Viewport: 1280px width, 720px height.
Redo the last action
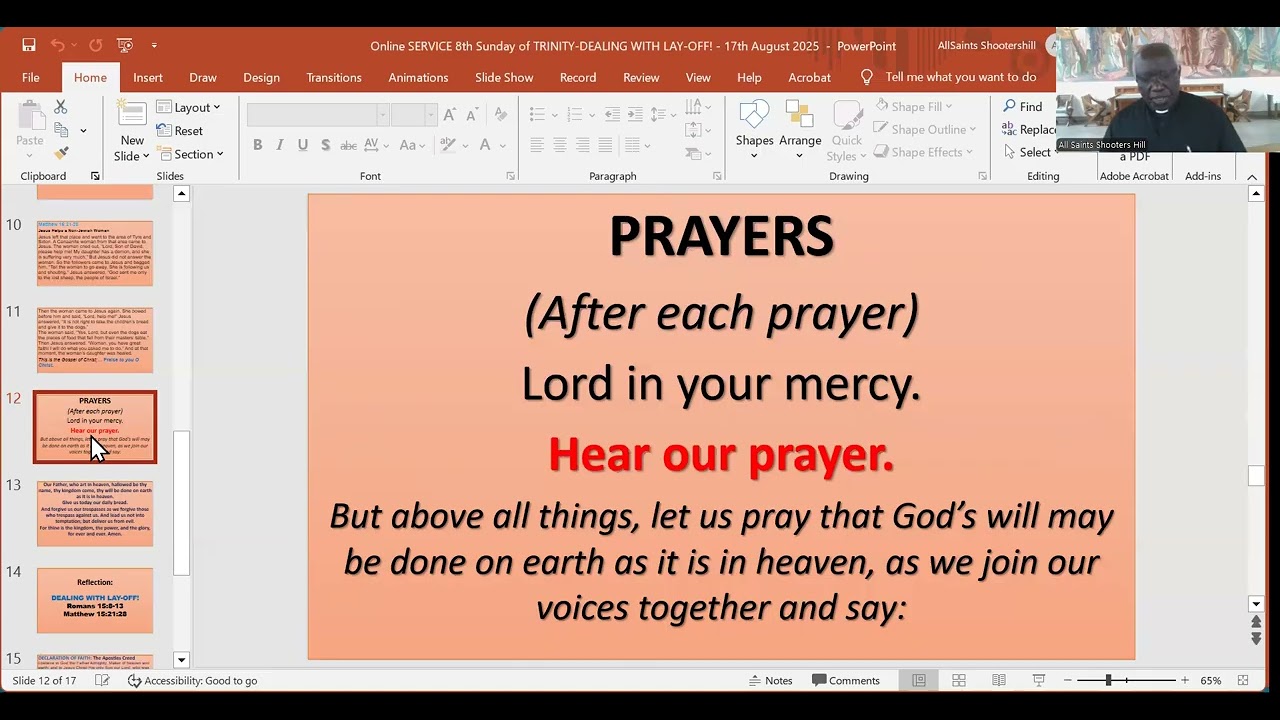click(95, 45)
